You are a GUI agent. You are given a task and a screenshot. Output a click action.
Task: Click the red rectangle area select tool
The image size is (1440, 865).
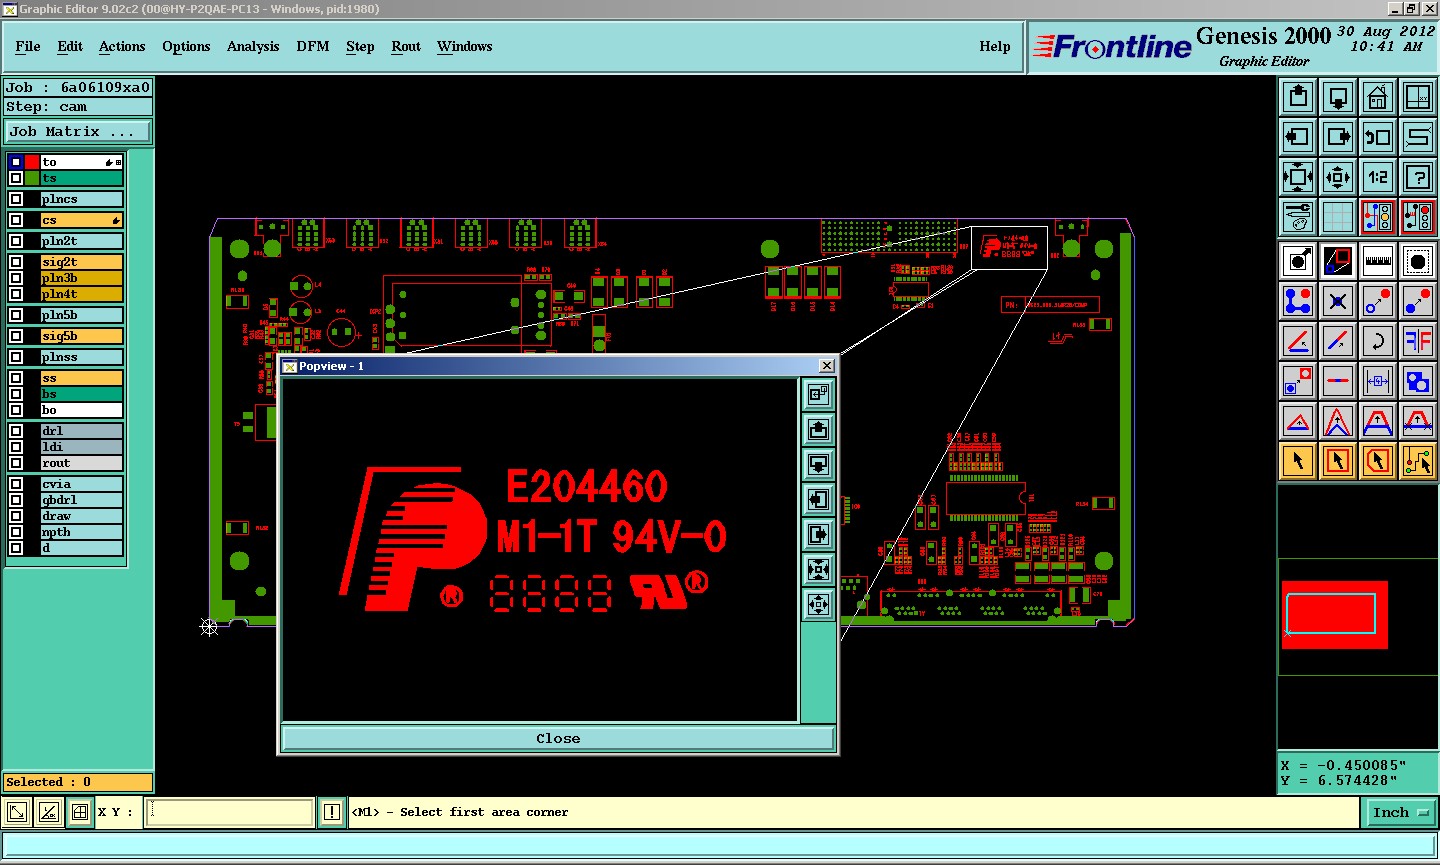coord(1338,461)
